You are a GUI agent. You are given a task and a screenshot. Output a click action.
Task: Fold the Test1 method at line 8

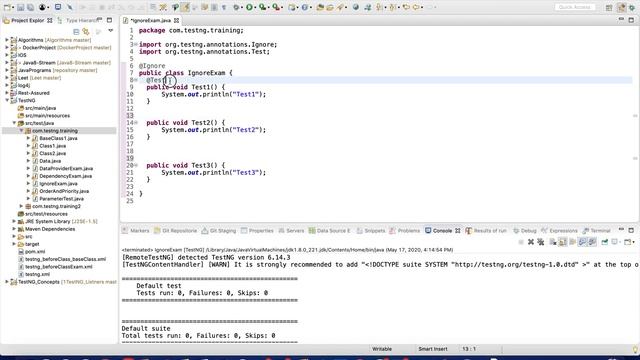point(136,80)
